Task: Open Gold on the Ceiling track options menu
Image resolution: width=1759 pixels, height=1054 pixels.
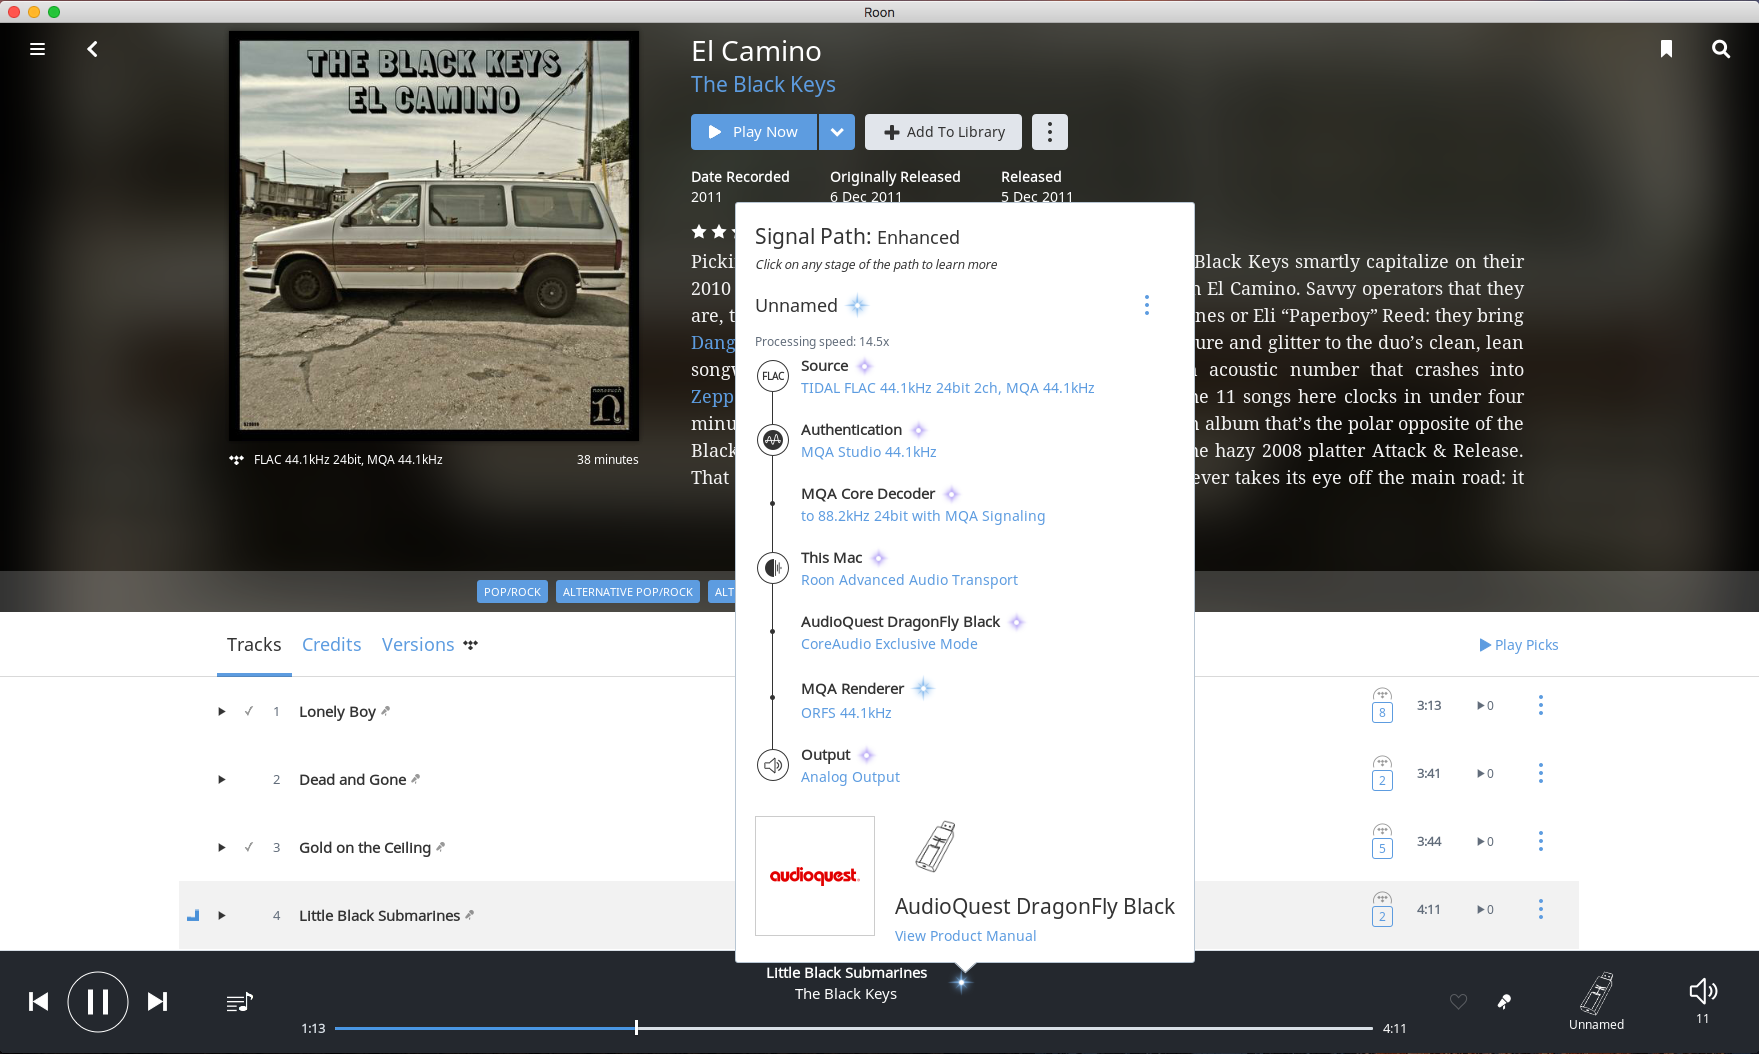Action: [x=1541, y=841]
